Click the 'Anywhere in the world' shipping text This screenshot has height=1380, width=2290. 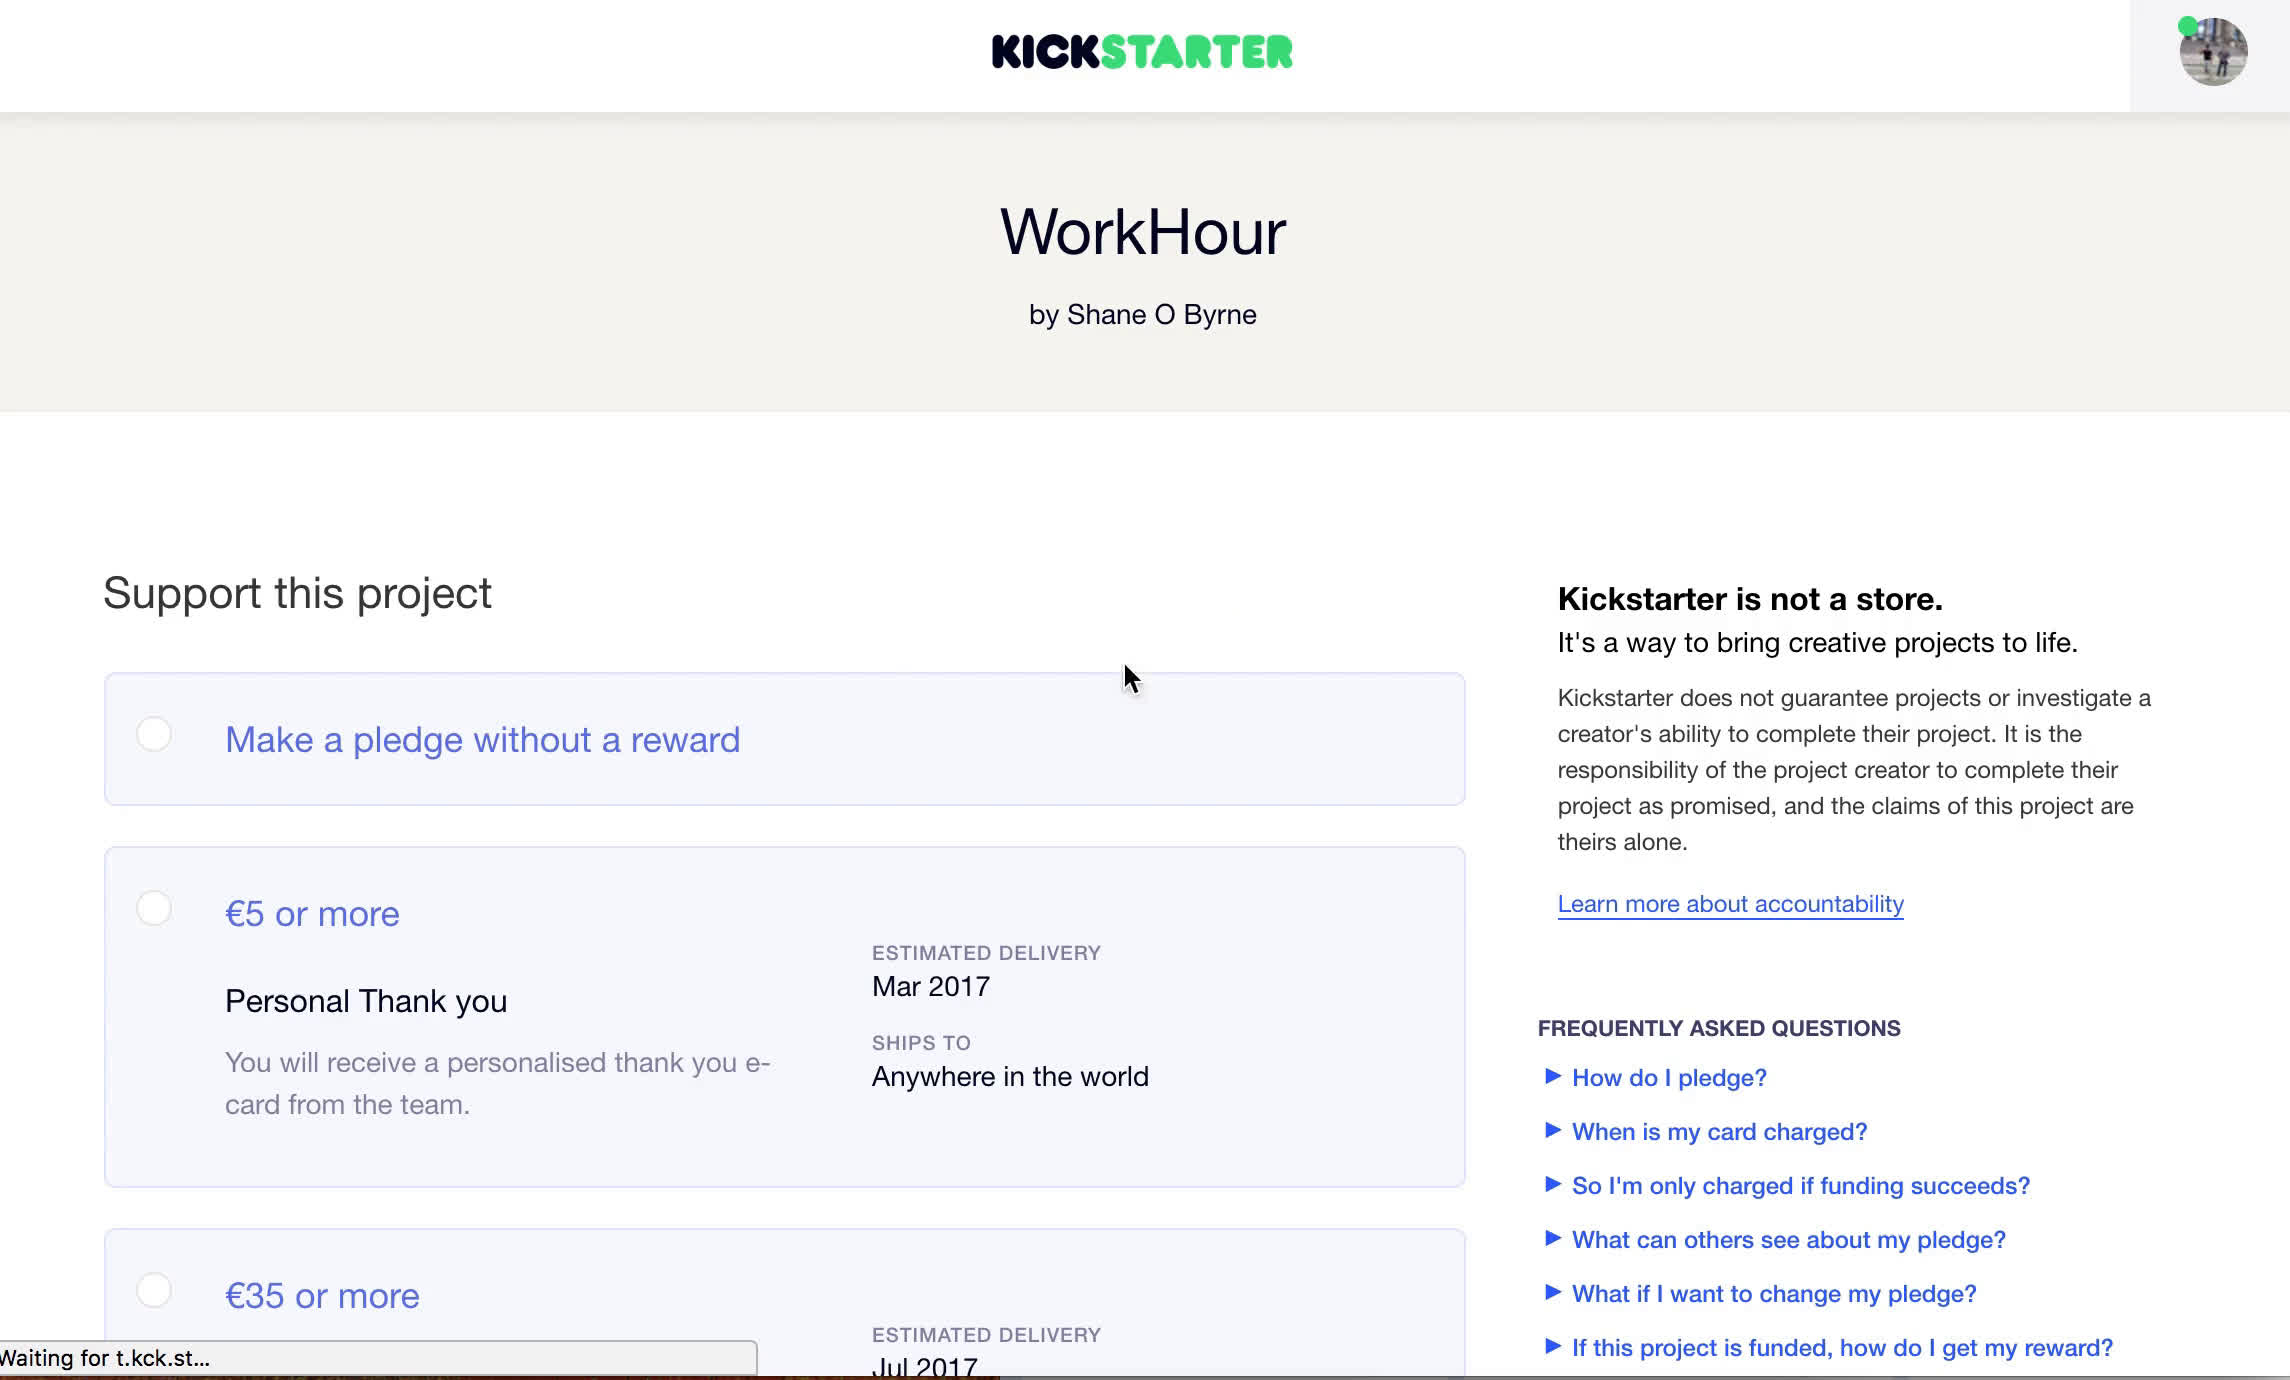(1010, 1076)
